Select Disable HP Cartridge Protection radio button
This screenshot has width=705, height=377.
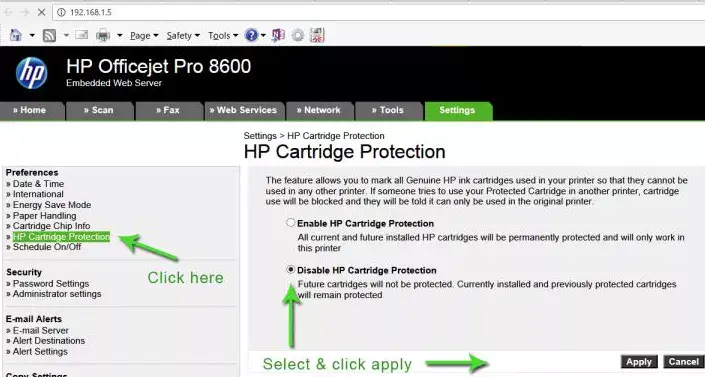click(x=290, y=269)
